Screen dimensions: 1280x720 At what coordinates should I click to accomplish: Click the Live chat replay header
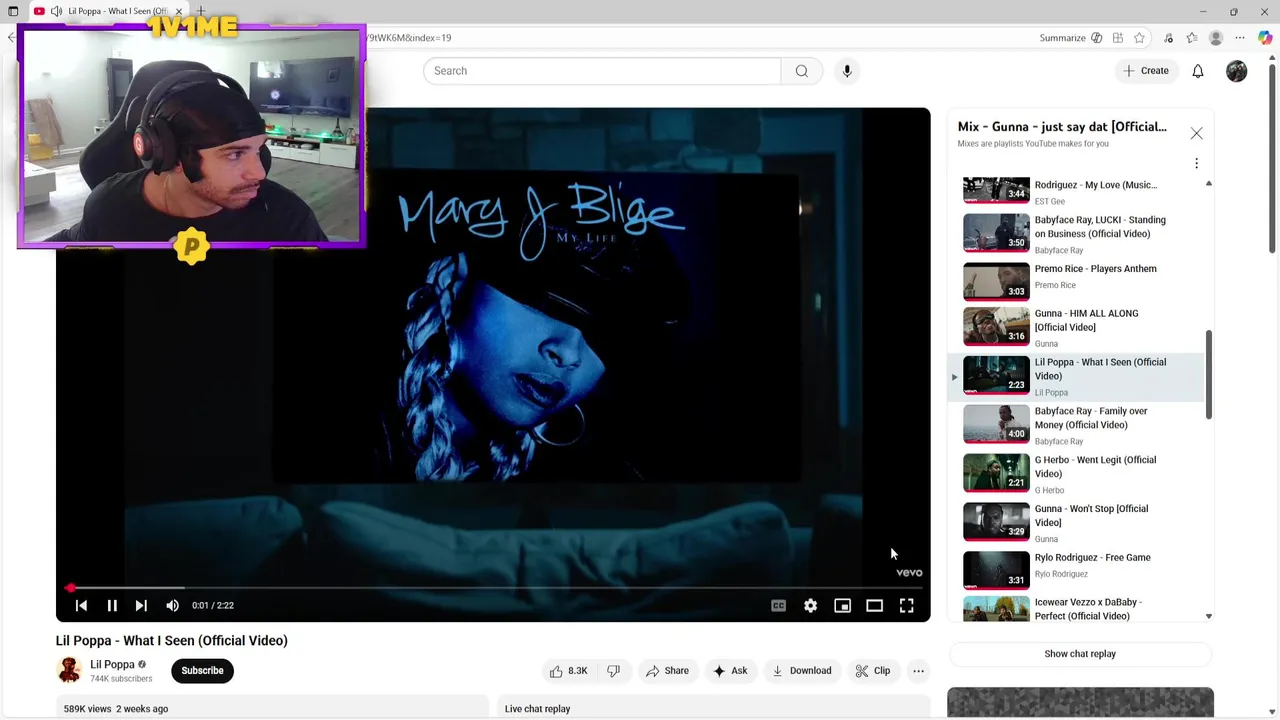click(x=537, y=709)
